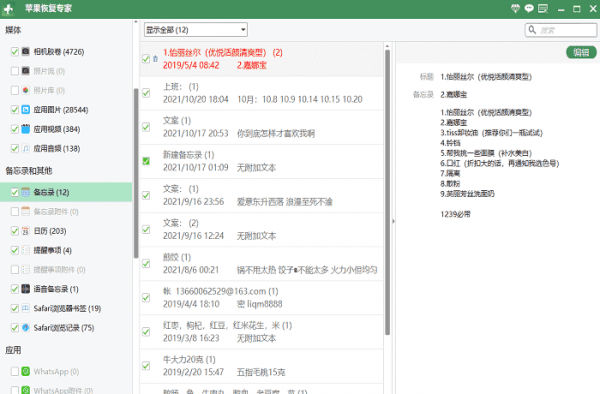The width and height of the screenshot is (600, 394).
Task: Click the app logo in the title bar
Action: click(x=8, y=9)
